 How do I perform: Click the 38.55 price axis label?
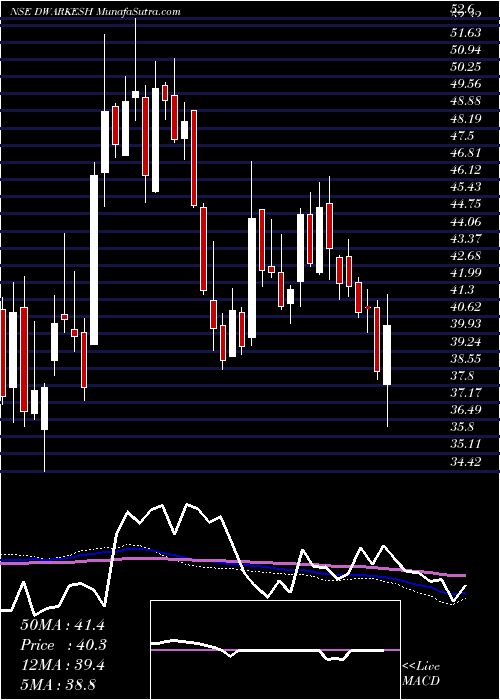coord(466,359)
